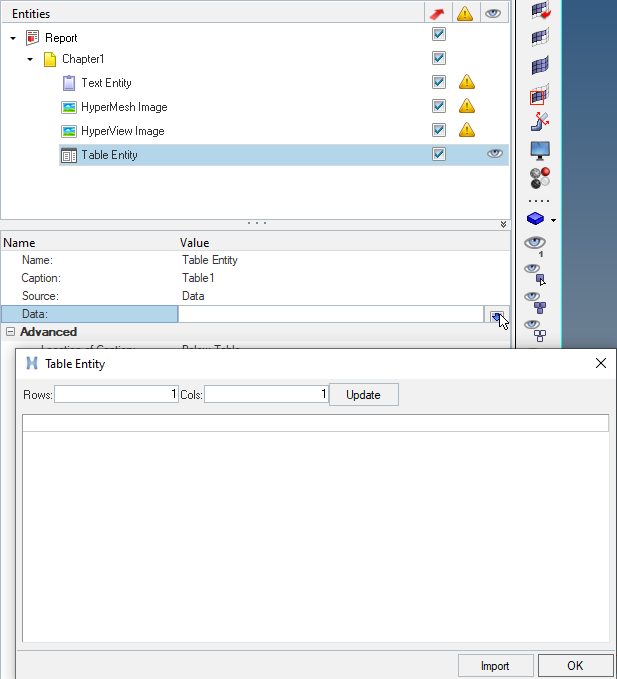Click half-shaded mesh icon
This screenshot has height=679, width=617.
(540, 37)
